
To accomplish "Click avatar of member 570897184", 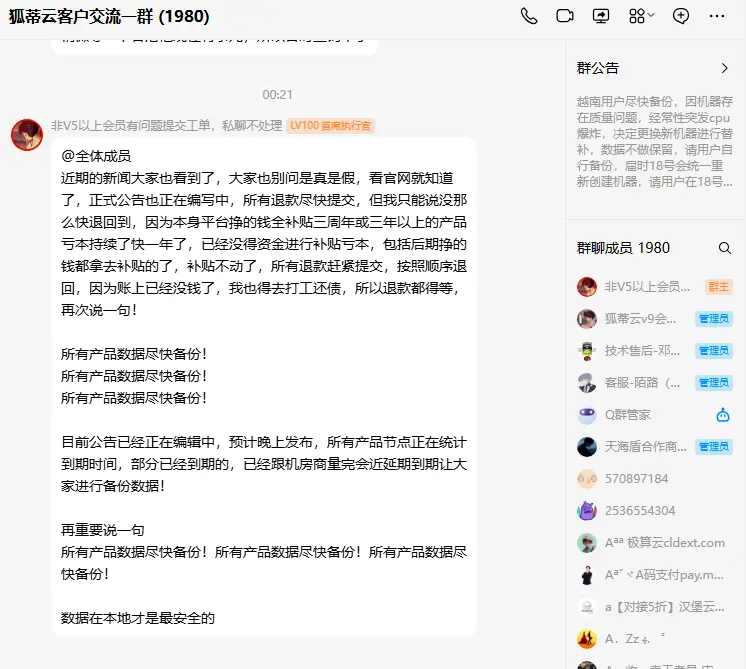I will pos(587,479).
